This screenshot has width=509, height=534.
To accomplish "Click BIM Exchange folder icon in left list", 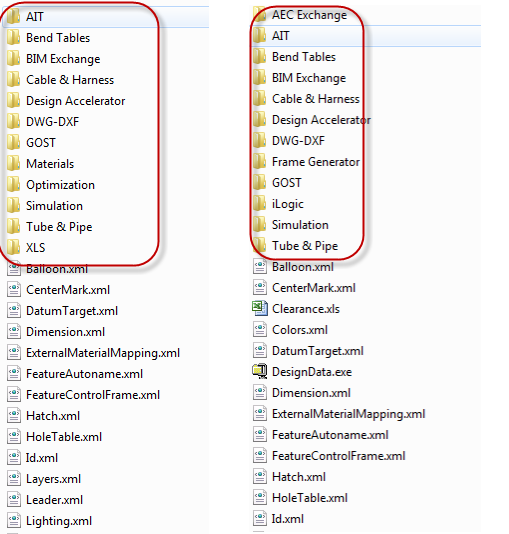I will tap(14, 59).
